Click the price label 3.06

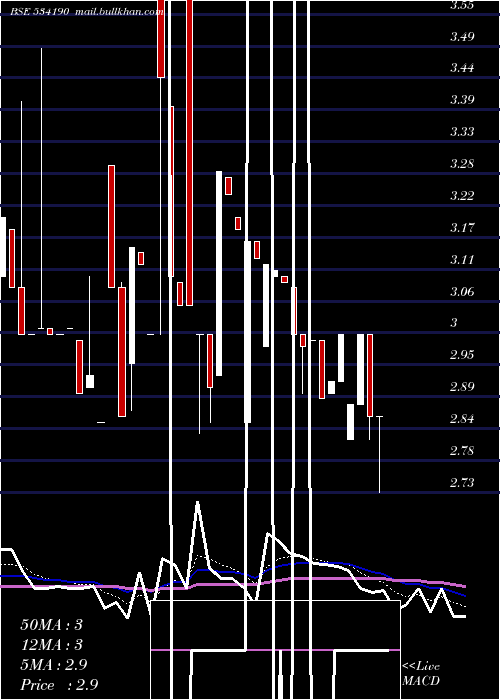click(x=462, y=292)
